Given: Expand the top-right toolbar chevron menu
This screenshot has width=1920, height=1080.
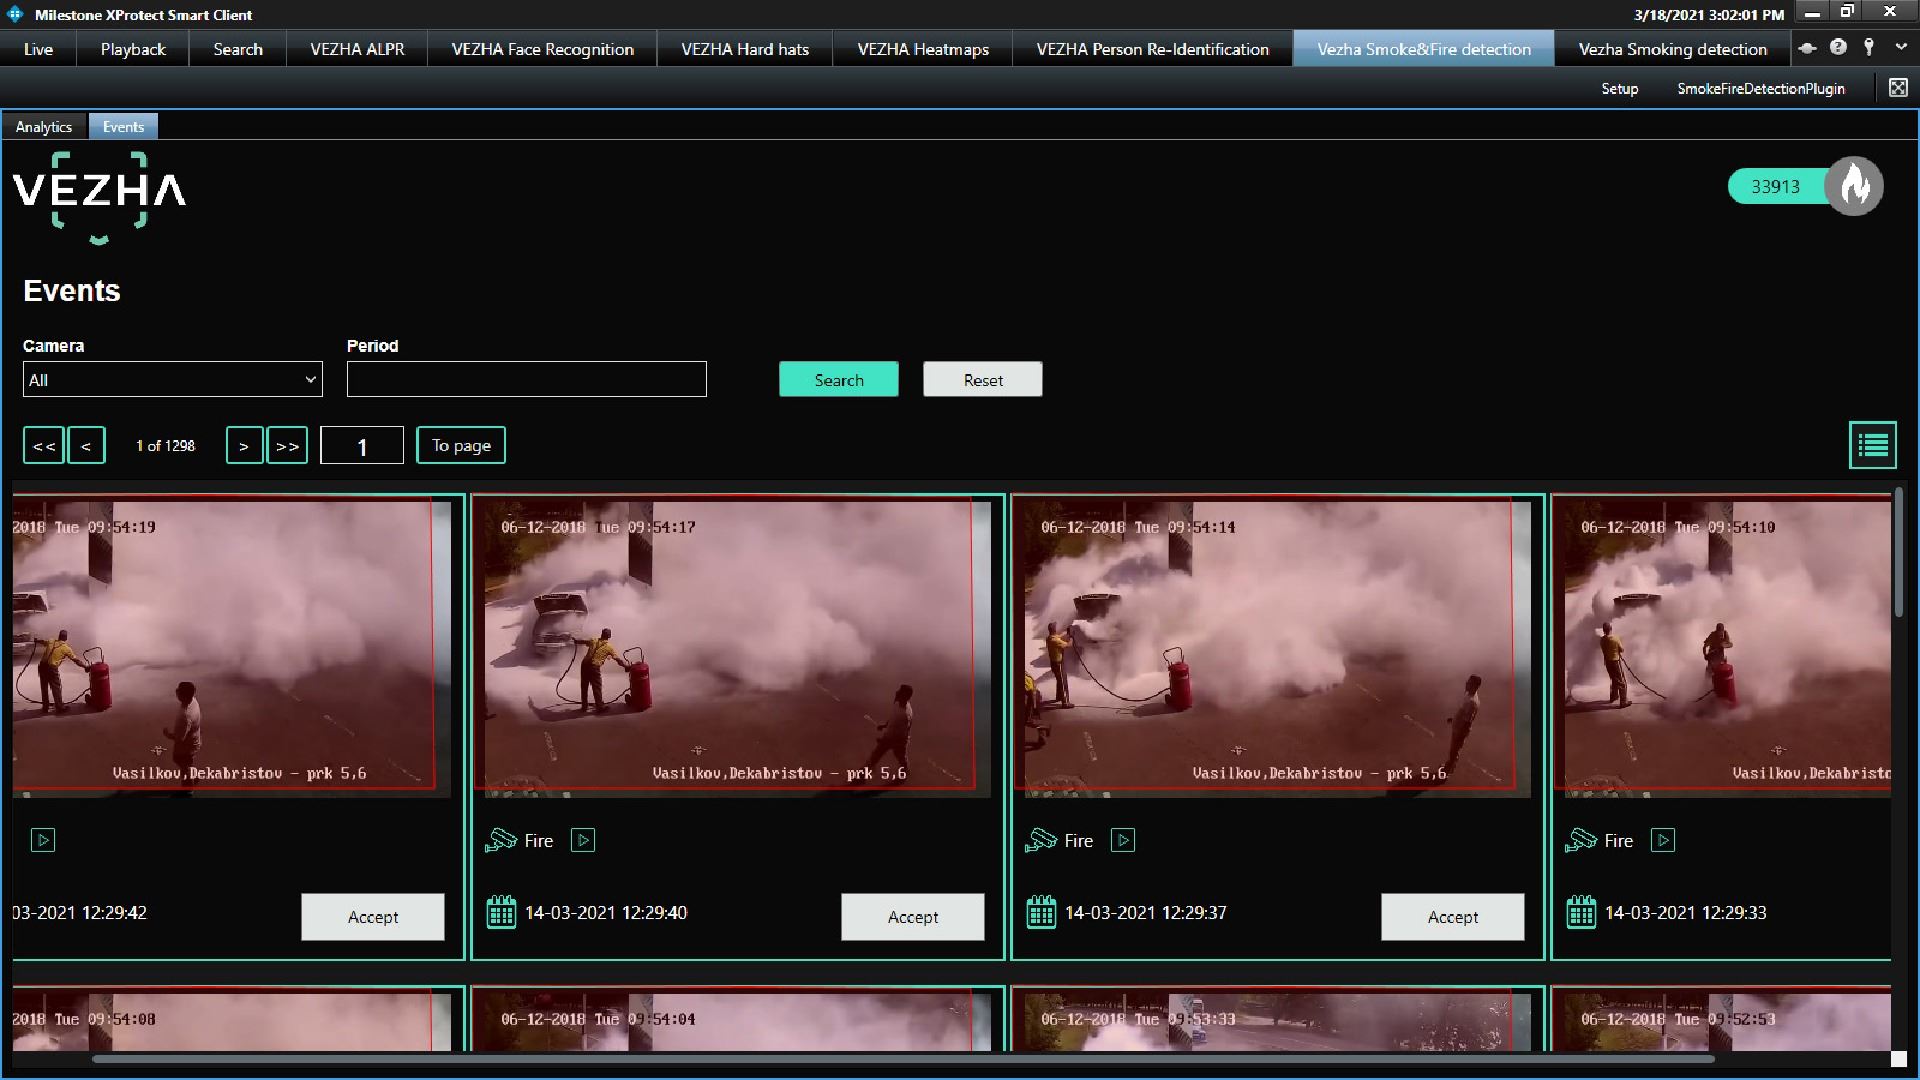Looking at the screenshot, I should tap(1901, 47).
